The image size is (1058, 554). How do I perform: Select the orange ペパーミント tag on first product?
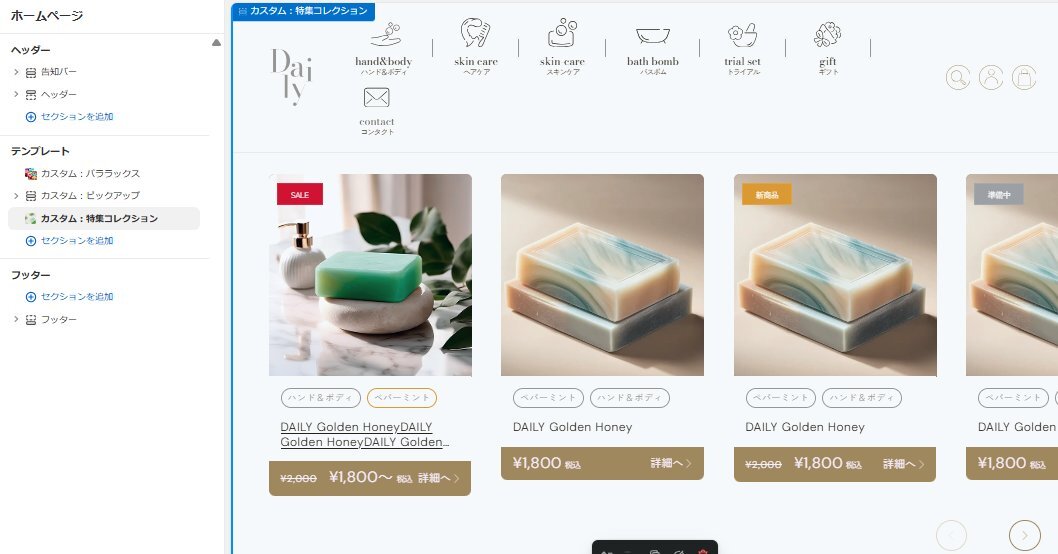(x=402, y=398)
